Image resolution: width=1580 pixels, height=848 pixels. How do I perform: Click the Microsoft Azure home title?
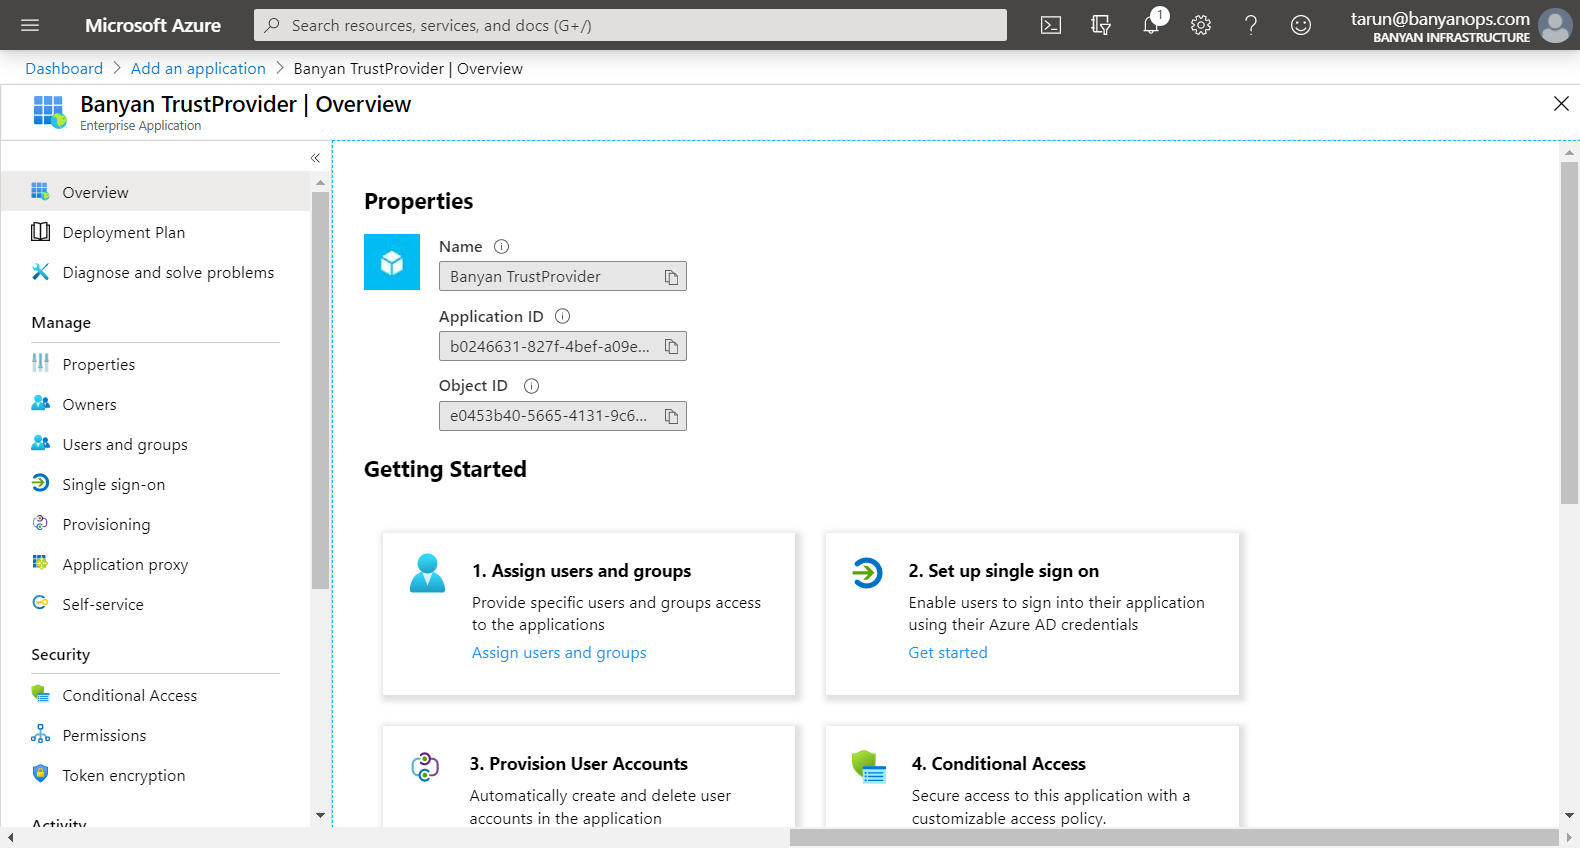tap(153, 25)
